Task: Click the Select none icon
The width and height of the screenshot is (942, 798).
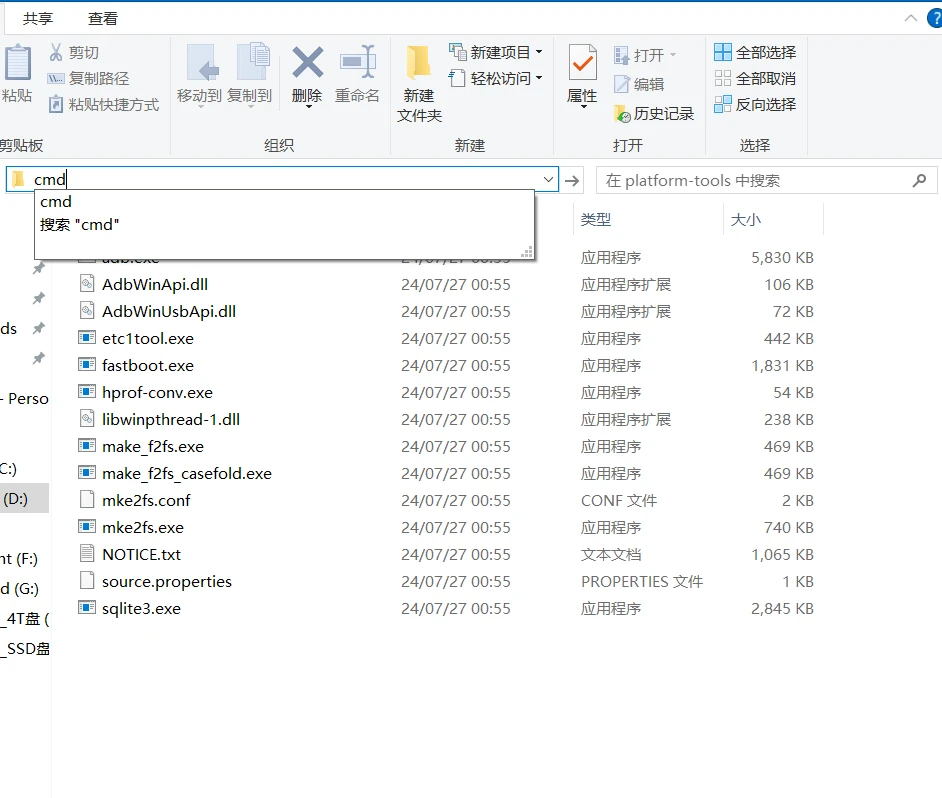Action: [723, 78]
